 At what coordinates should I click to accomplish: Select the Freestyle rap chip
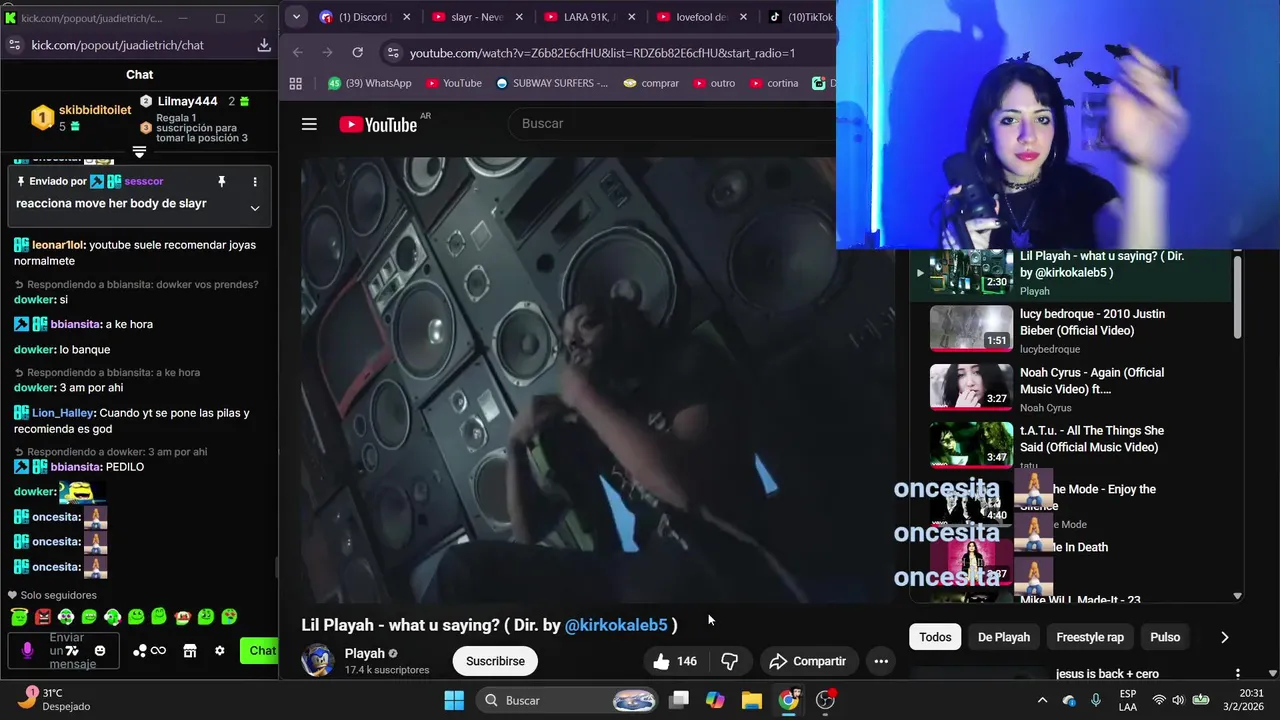point(1090,637)
